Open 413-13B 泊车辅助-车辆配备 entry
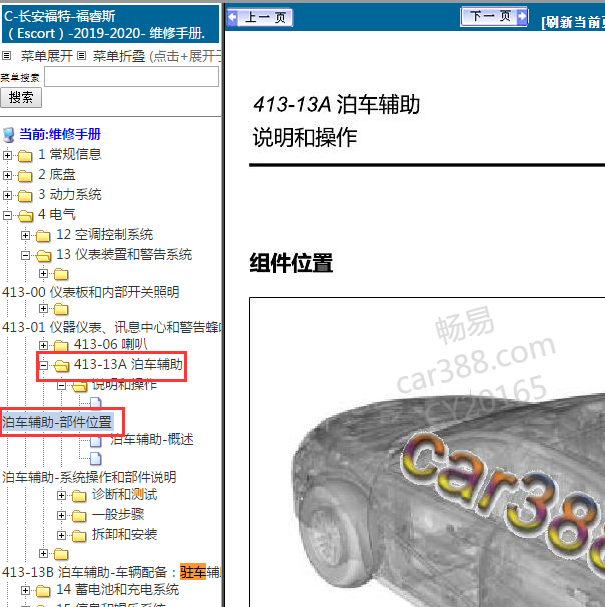Image resolution: width=605 pixels, height=607 pixels. pos(111,572)
